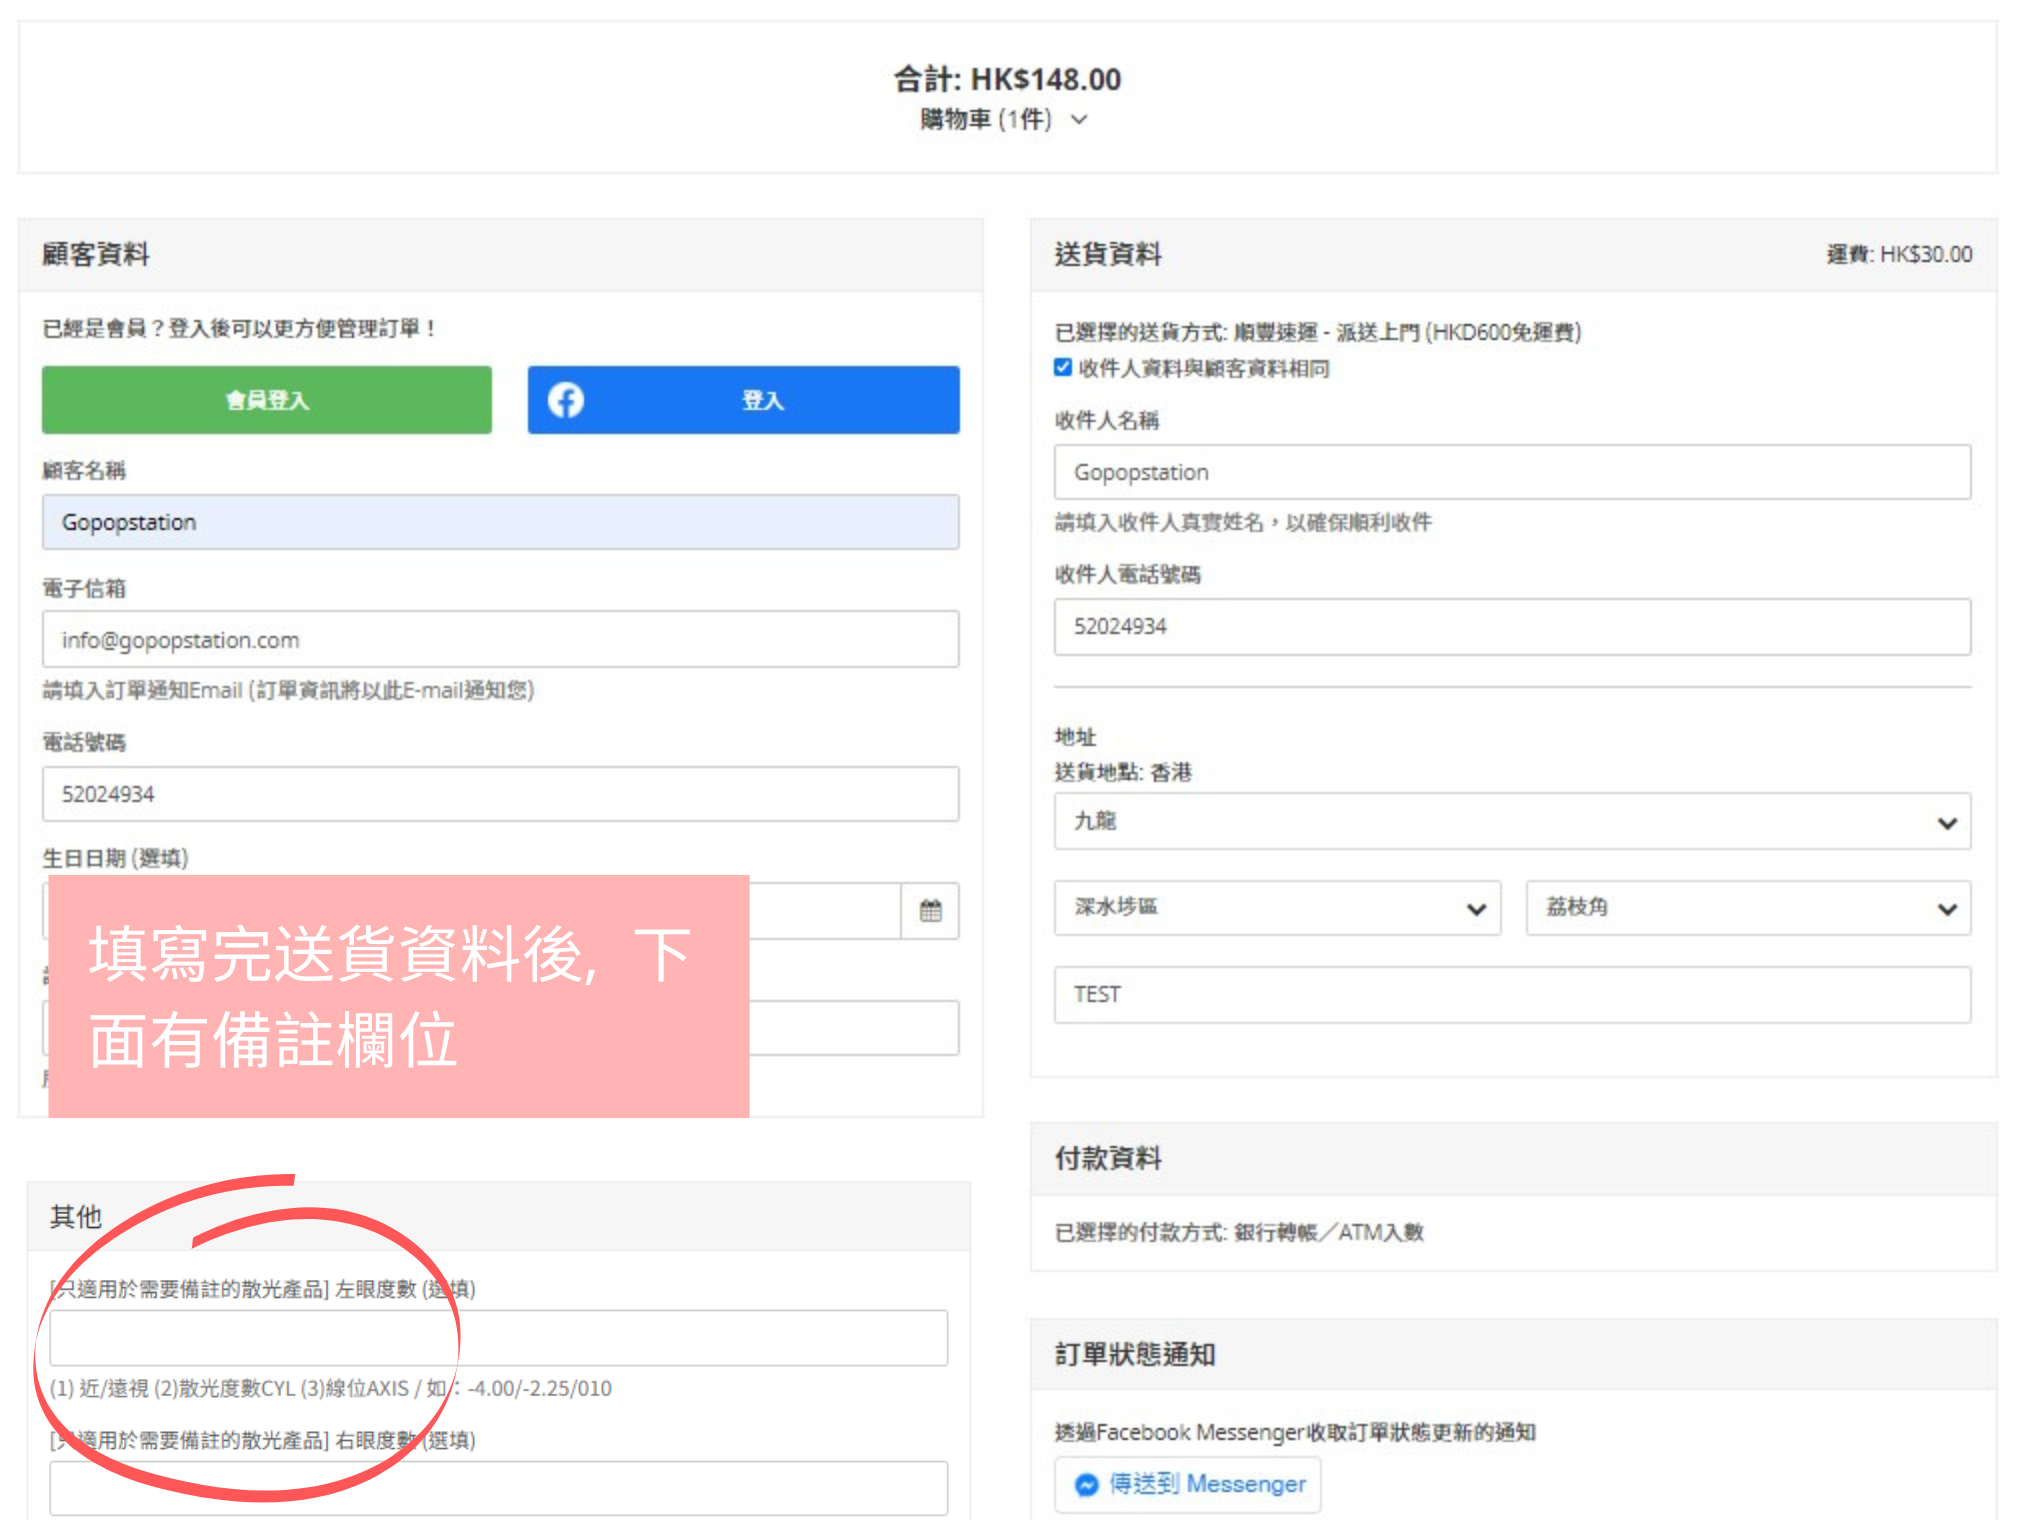This screenshot has height=1520, width=2042.
Task: Open the 深水埗區 district dropdown
Action: (x=1276, y=908)
